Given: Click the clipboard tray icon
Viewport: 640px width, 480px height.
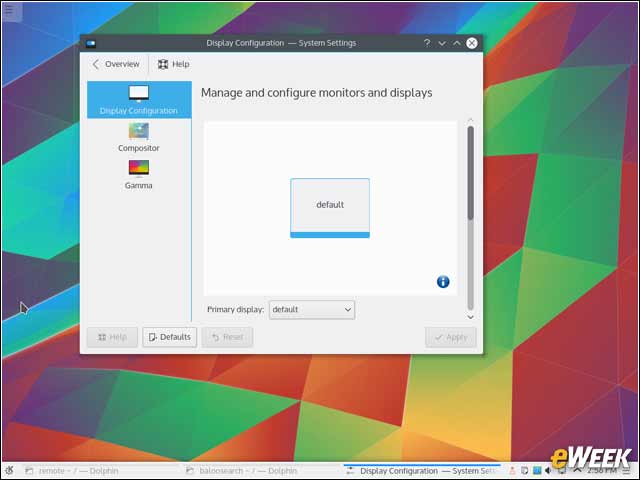Looking at the screenshot, I should click(524, 471).
